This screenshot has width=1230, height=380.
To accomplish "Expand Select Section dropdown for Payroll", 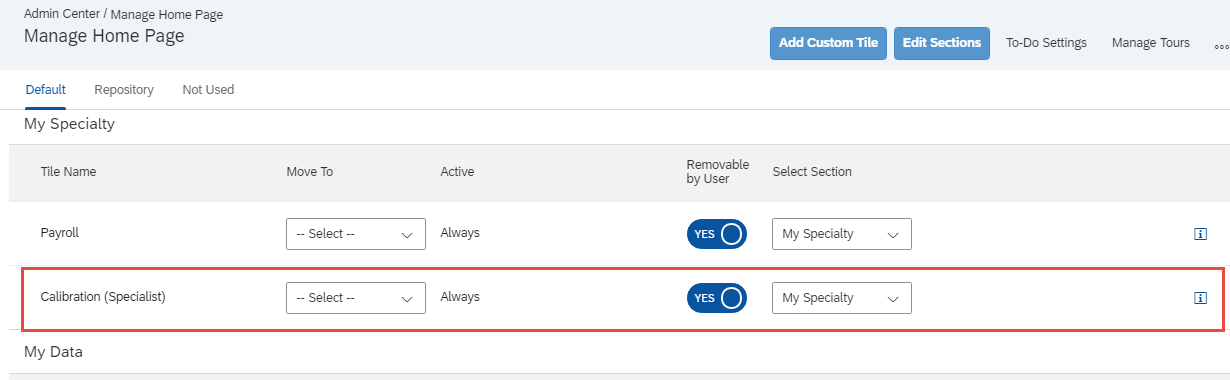I will coord(842,234).
